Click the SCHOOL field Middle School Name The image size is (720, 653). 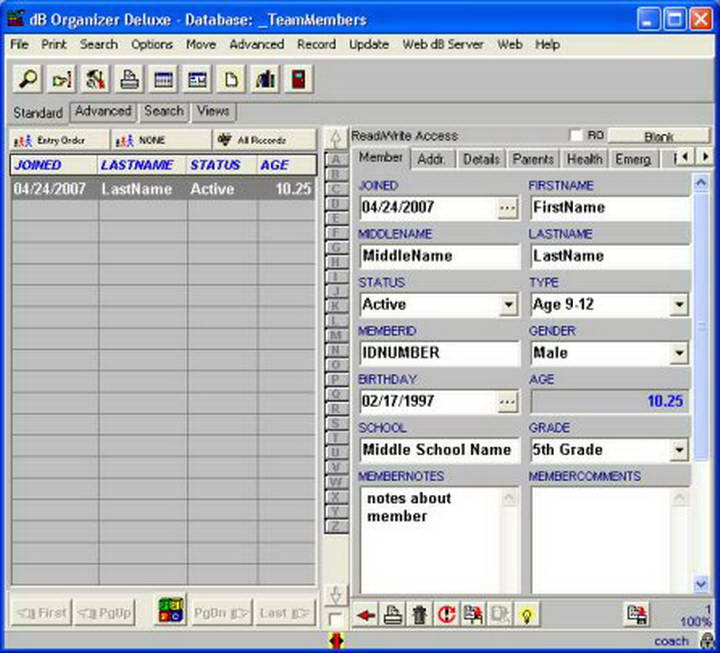pyautogui.click(x=440, y=450)
